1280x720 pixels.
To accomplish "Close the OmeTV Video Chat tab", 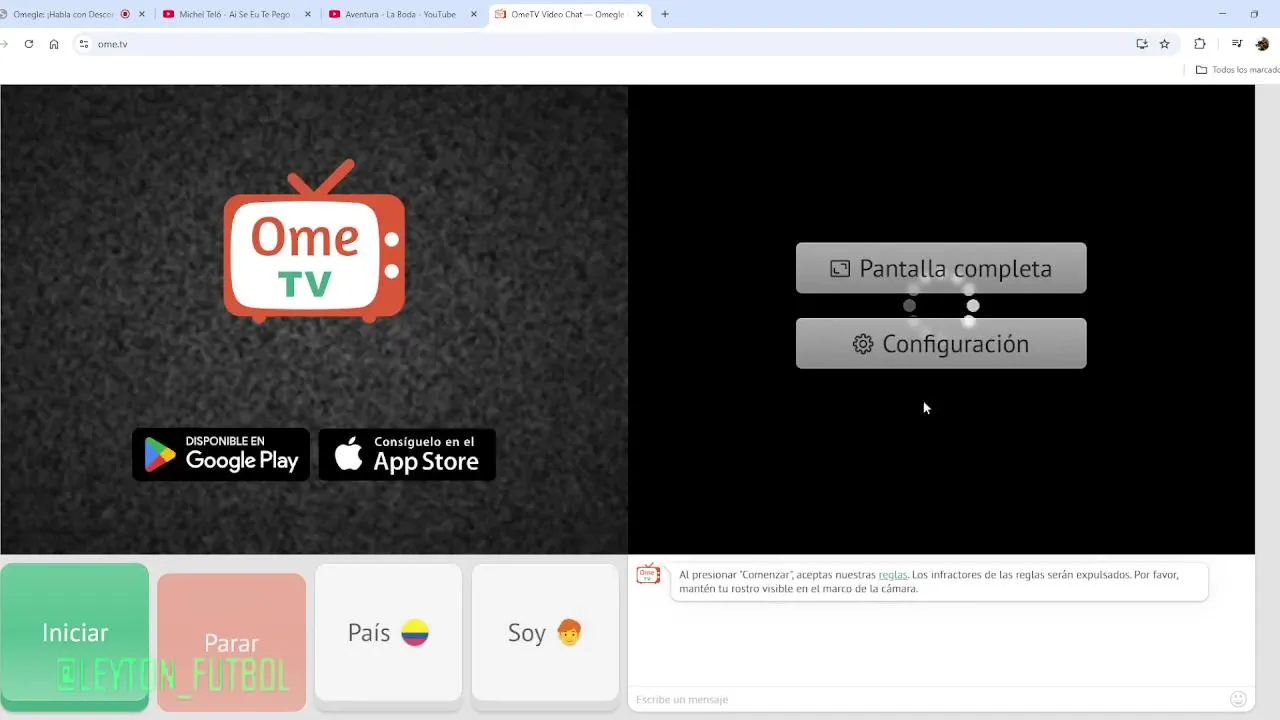I will [x=640, y=14].
